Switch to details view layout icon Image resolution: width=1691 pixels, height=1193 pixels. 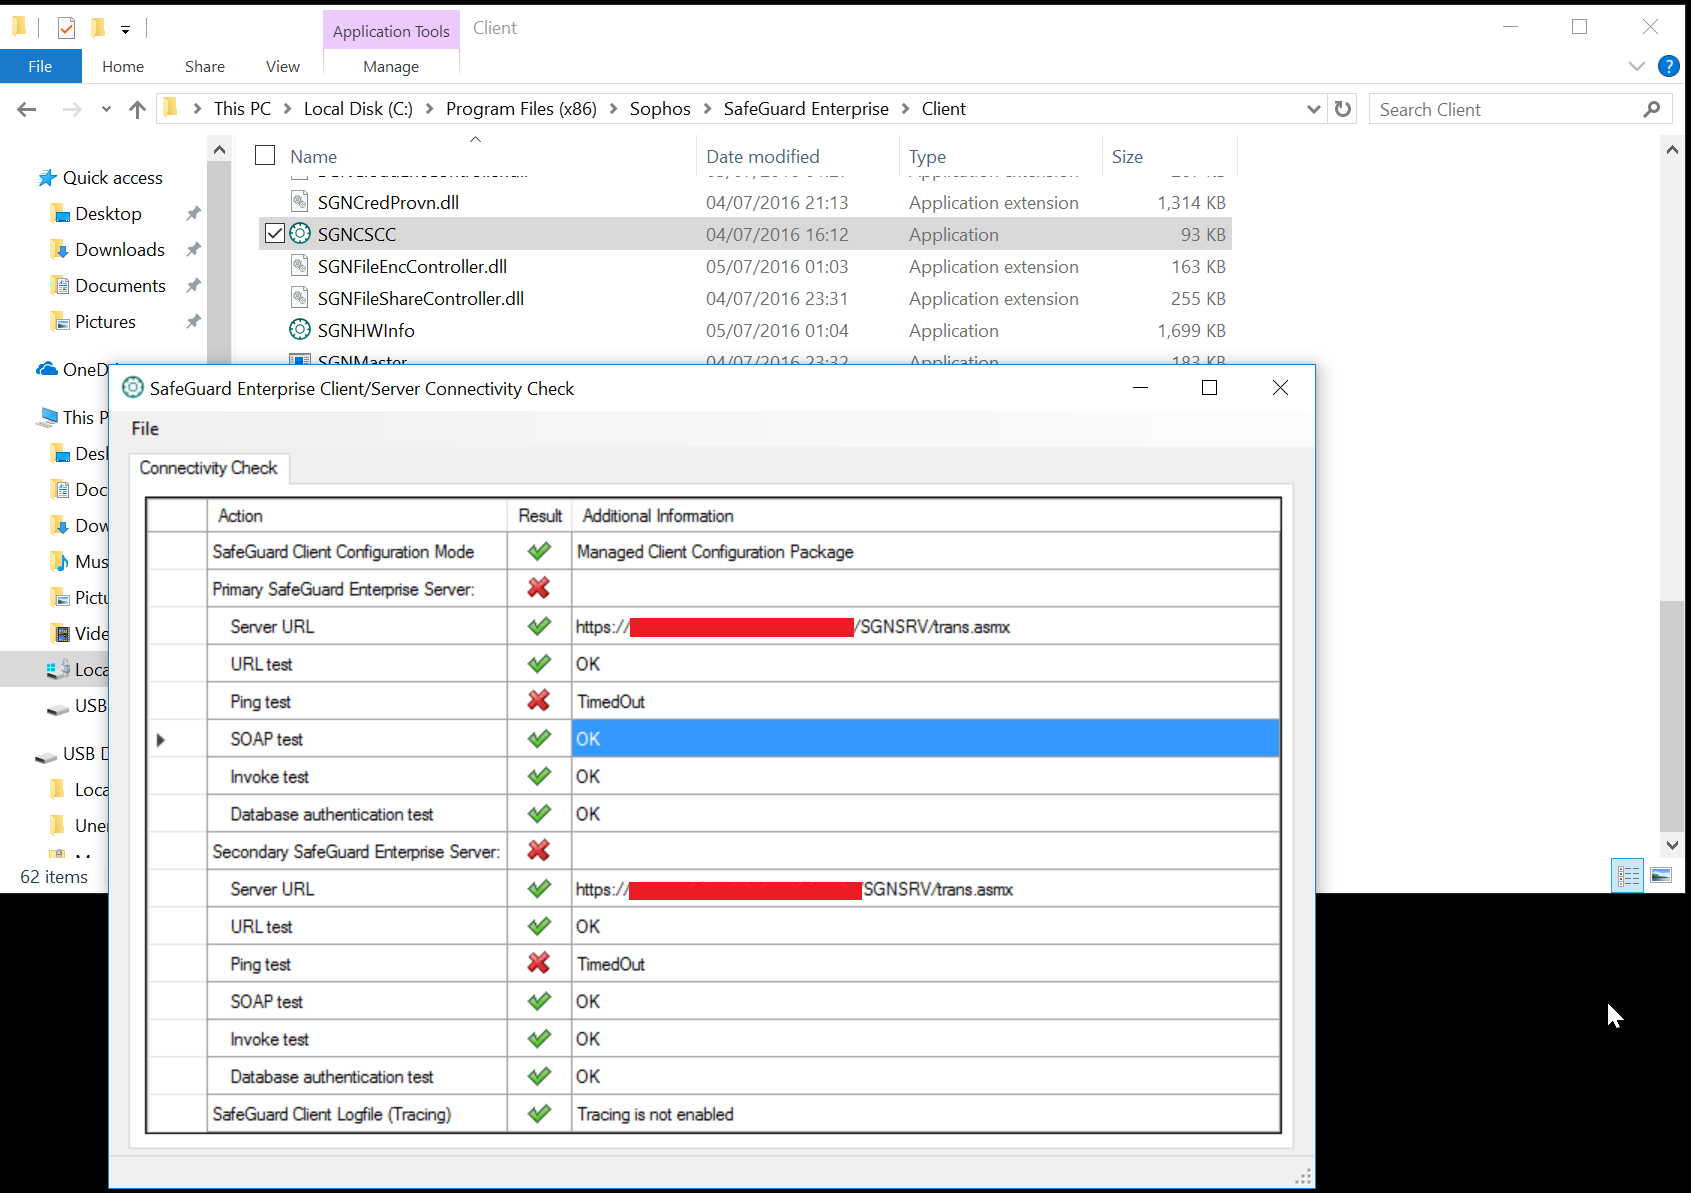click(x=1628, y=876)
